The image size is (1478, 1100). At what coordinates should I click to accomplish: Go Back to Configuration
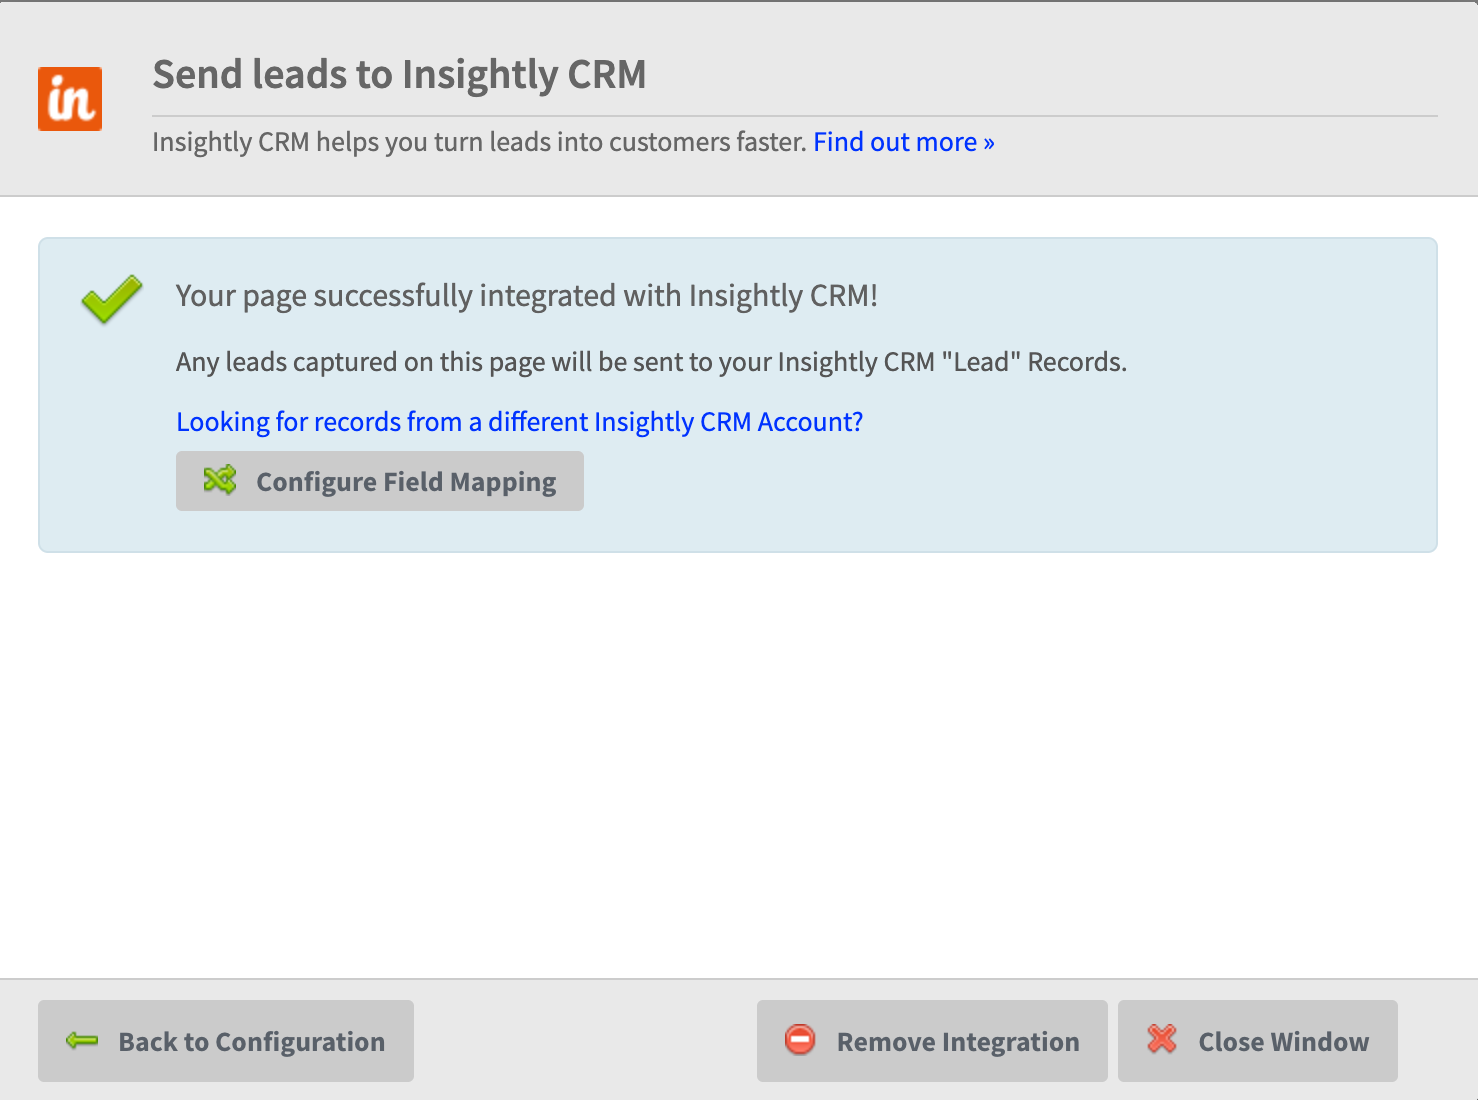pyautogui.click(x=226, y=1041)
